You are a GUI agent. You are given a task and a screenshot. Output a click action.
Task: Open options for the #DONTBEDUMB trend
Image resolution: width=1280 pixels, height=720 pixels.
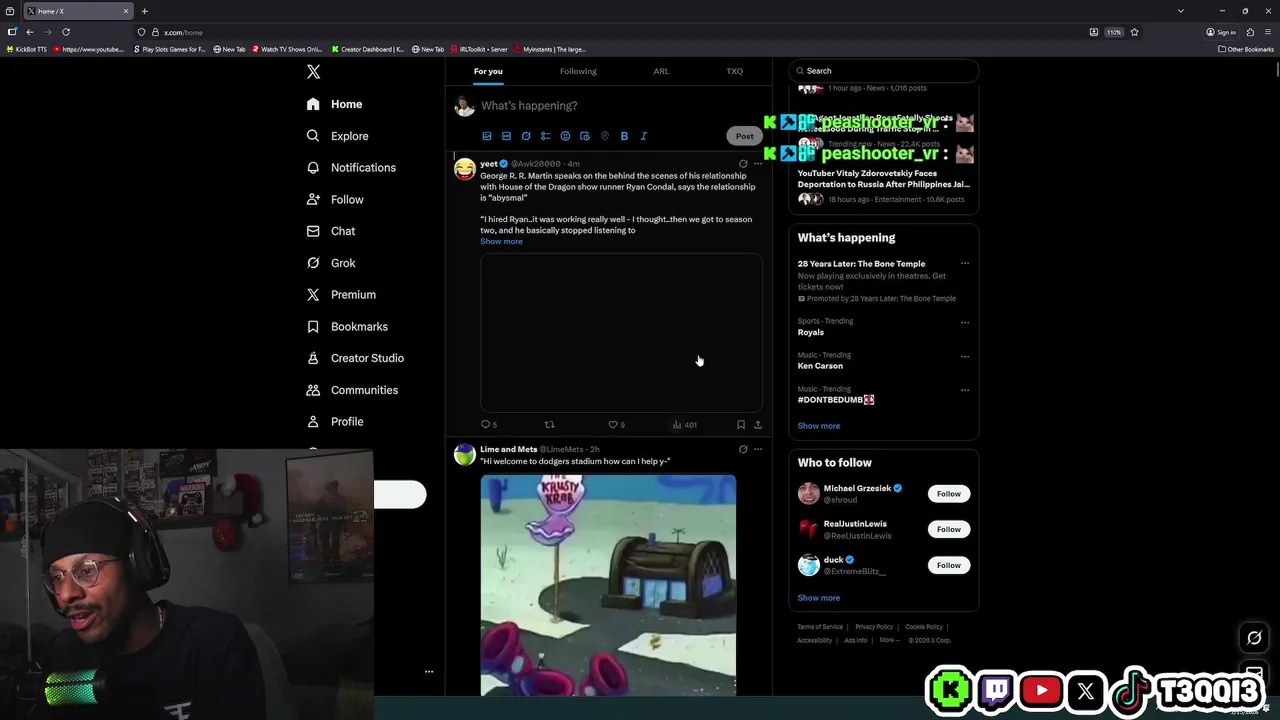pyautogui.click(x=965, y=390)
